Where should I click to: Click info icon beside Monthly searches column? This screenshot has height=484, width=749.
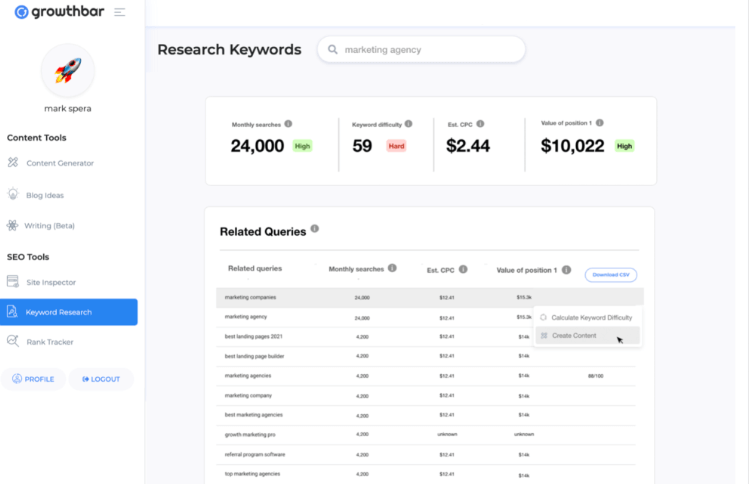(x=392, y=268)
